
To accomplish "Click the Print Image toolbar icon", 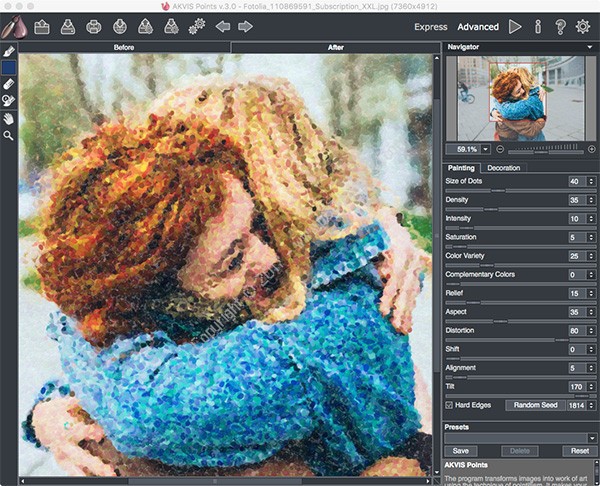I will pos(94,27).
